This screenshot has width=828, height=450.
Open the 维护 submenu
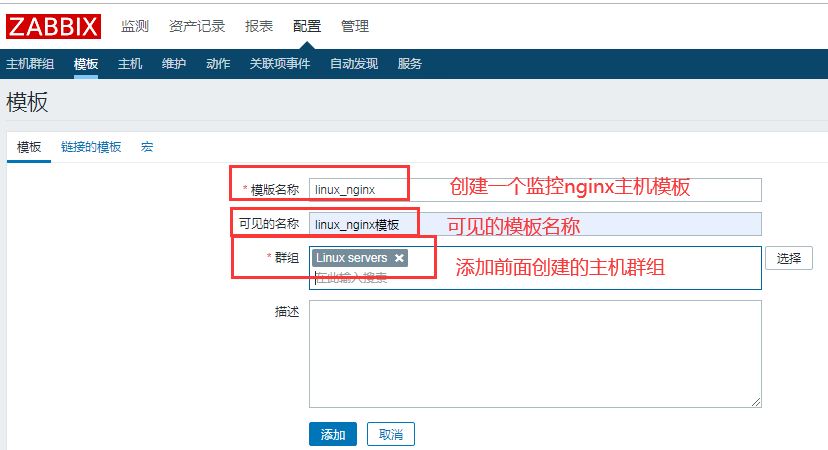coord(174,64)
